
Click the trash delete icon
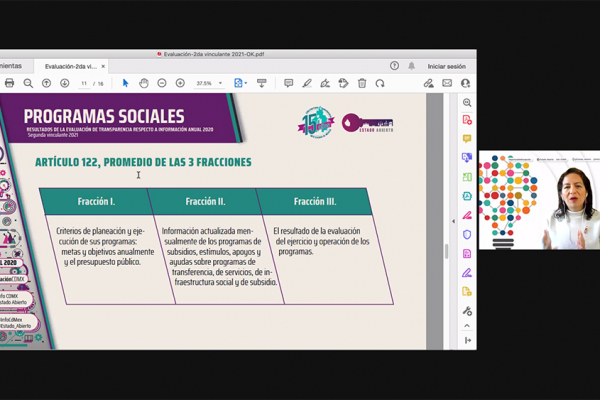pos(362,83)
